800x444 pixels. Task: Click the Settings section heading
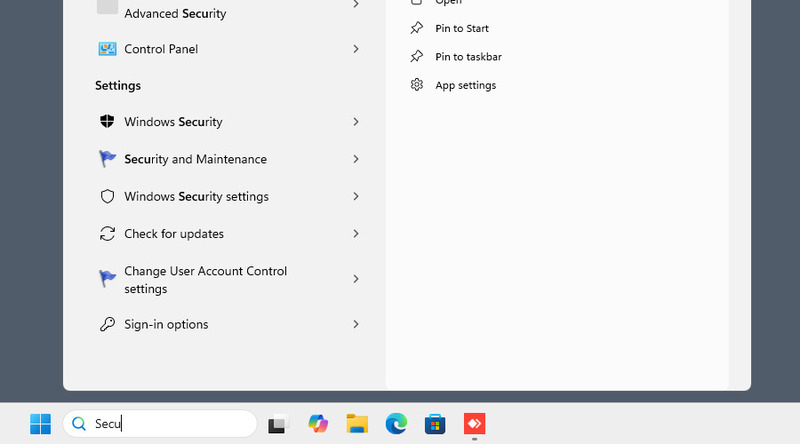coord(118,85)
